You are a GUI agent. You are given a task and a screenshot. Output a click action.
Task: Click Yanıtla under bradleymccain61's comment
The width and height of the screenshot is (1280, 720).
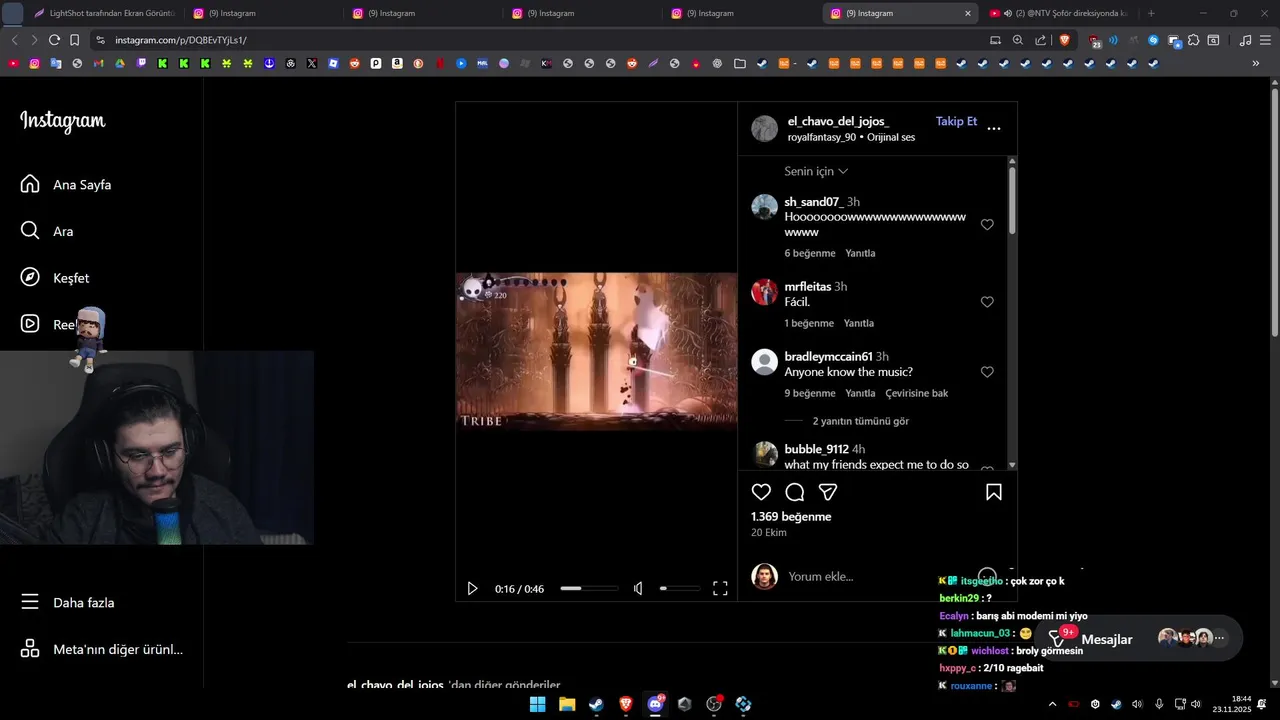click(x=860, y=393)
